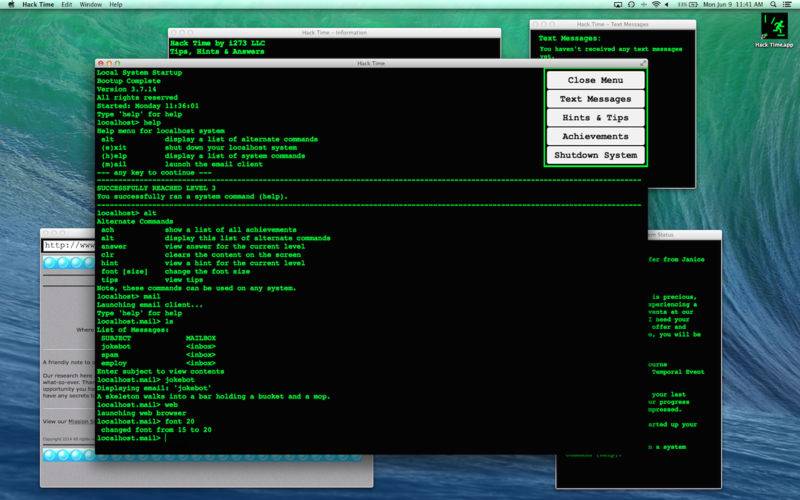Click the Hints & Tips button
This screenshot has height=500, width=800.
pos(595,117)
